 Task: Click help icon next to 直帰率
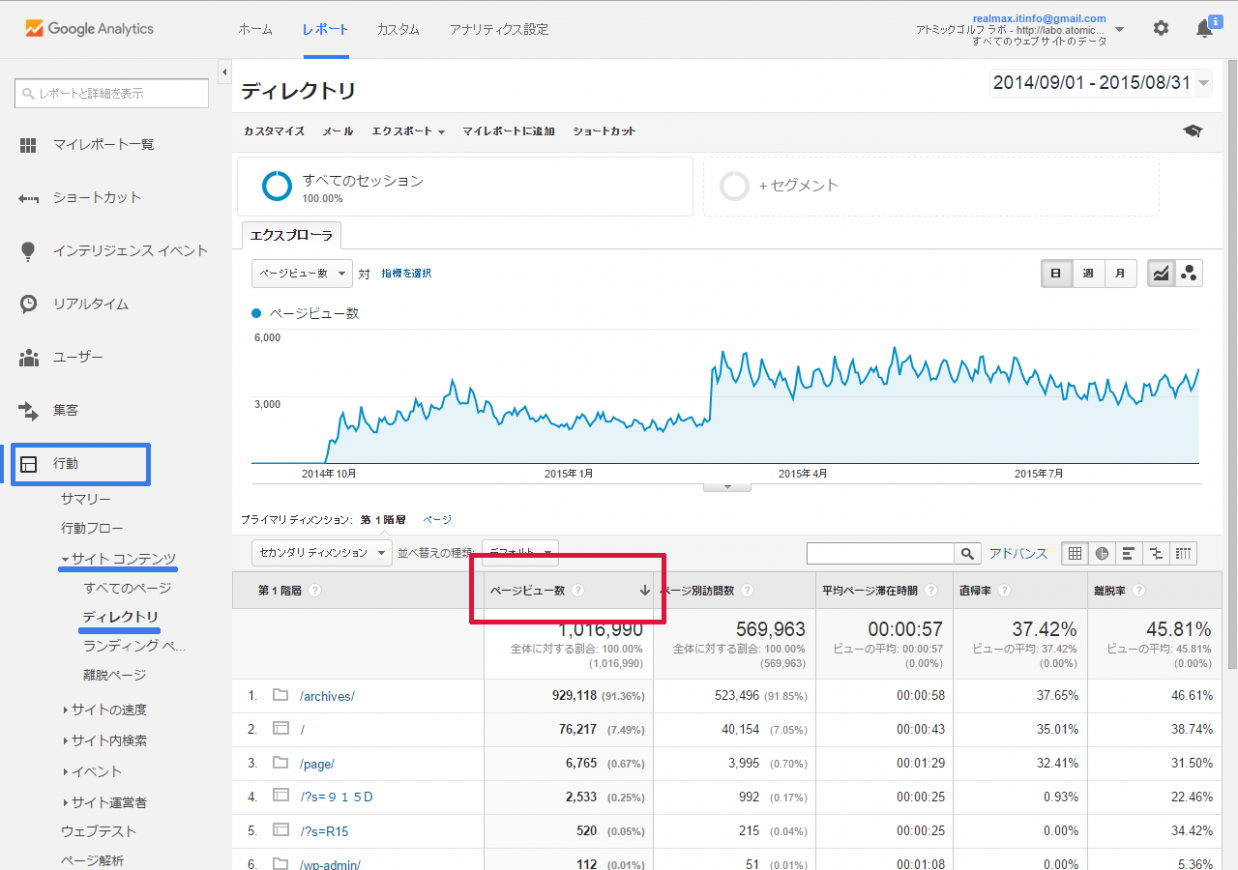(1004, 591)
